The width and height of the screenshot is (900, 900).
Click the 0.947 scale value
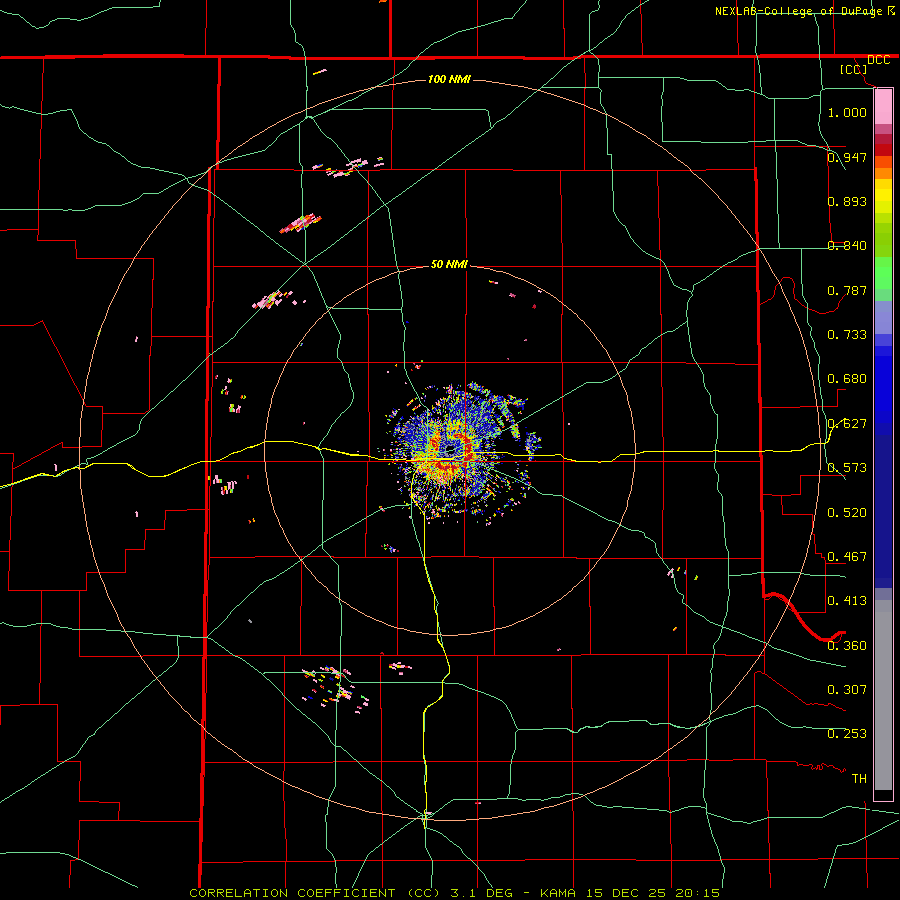coord(847,157)
